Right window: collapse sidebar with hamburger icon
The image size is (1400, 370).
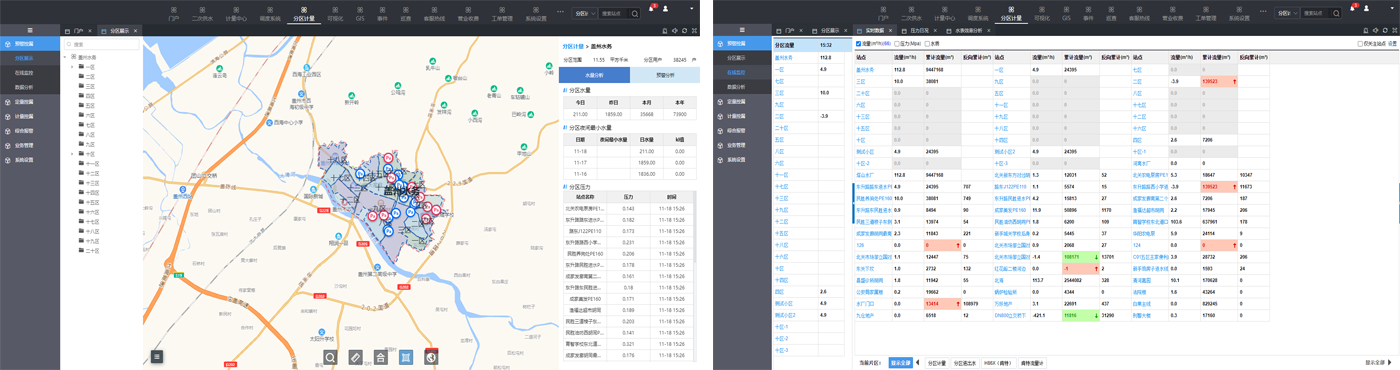coord(742,31)
